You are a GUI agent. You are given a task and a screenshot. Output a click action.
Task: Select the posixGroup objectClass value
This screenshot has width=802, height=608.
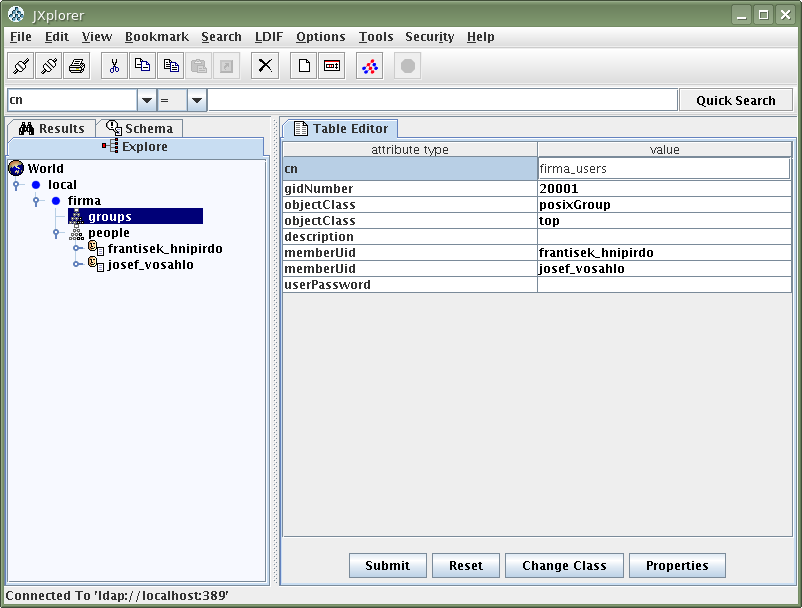point(664,205)
